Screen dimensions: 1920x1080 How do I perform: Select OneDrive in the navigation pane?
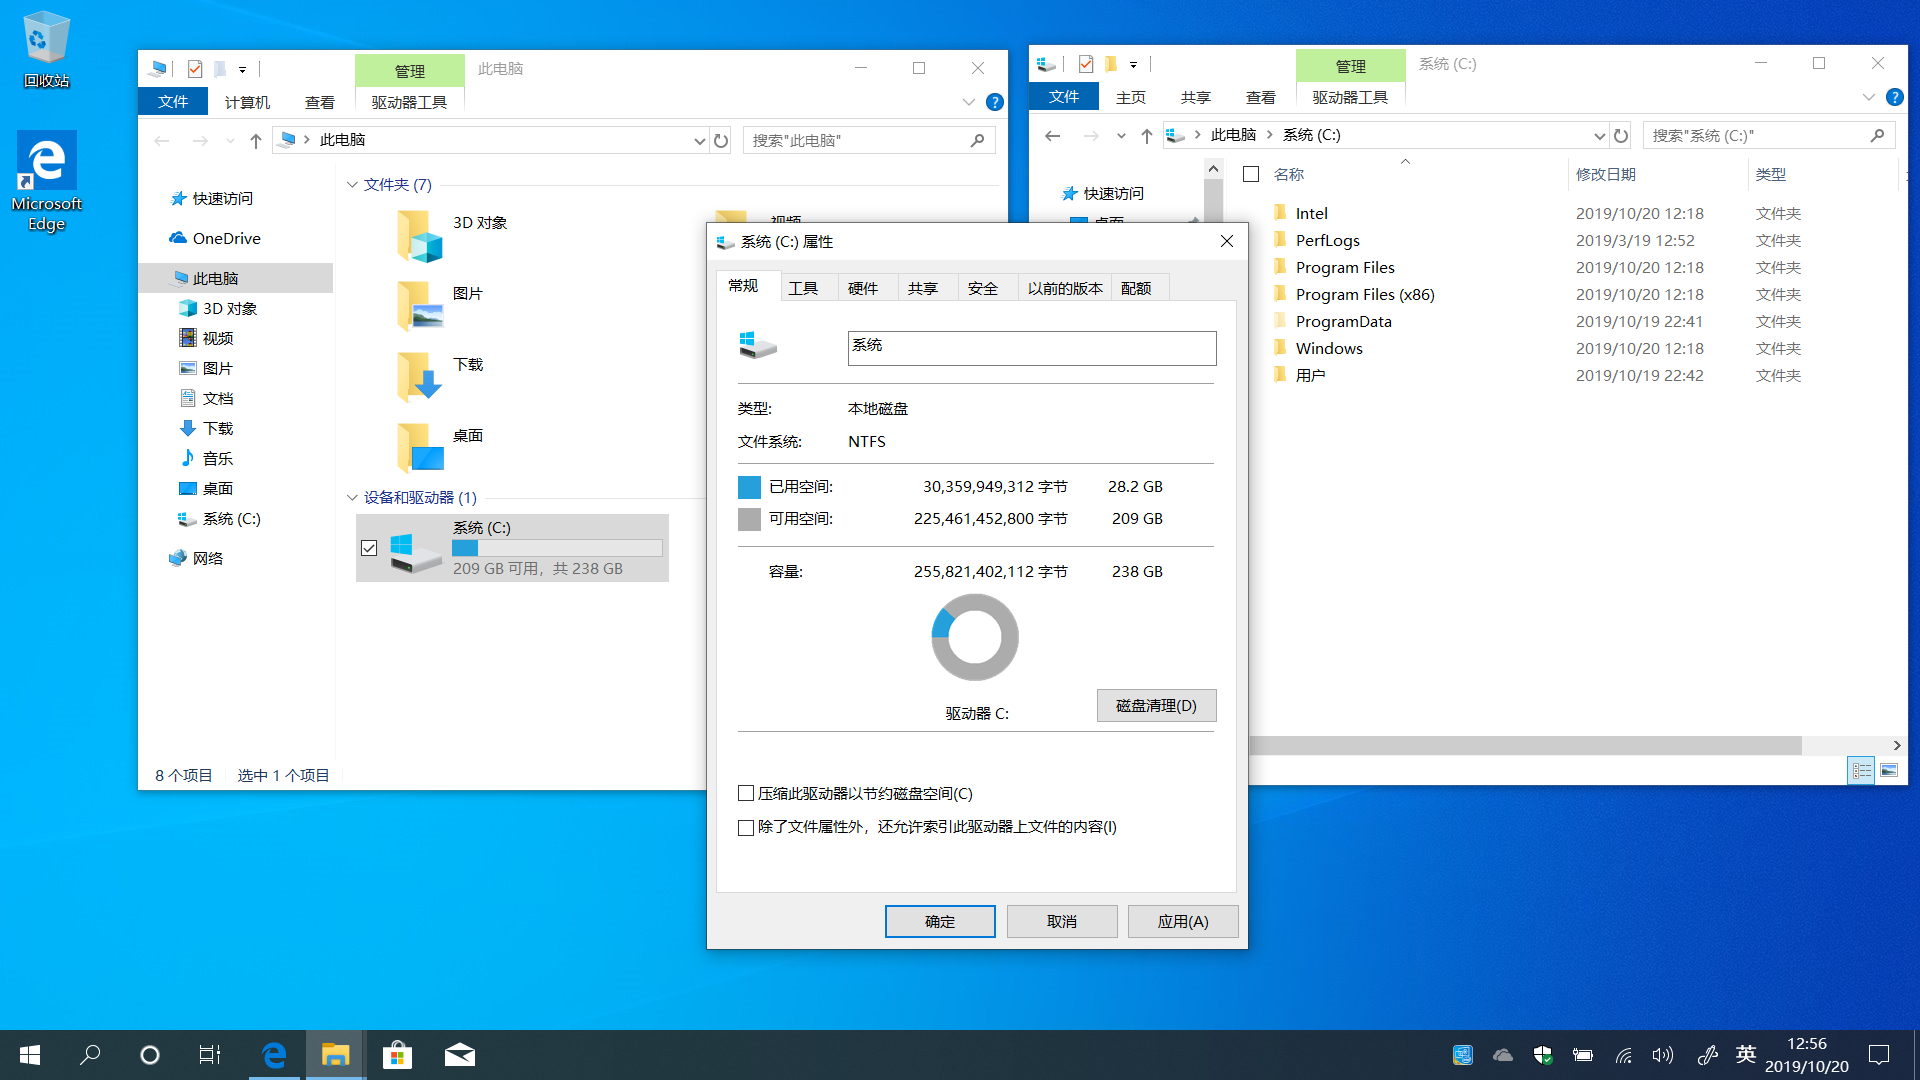(x=227, y=239)
